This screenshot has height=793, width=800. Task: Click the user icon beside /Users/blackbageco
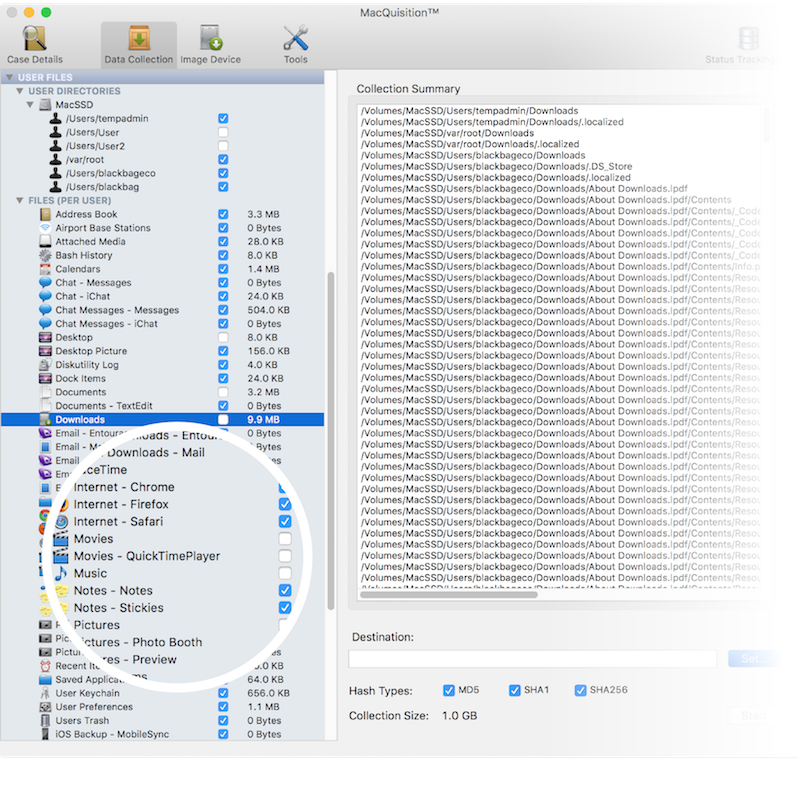56,173
